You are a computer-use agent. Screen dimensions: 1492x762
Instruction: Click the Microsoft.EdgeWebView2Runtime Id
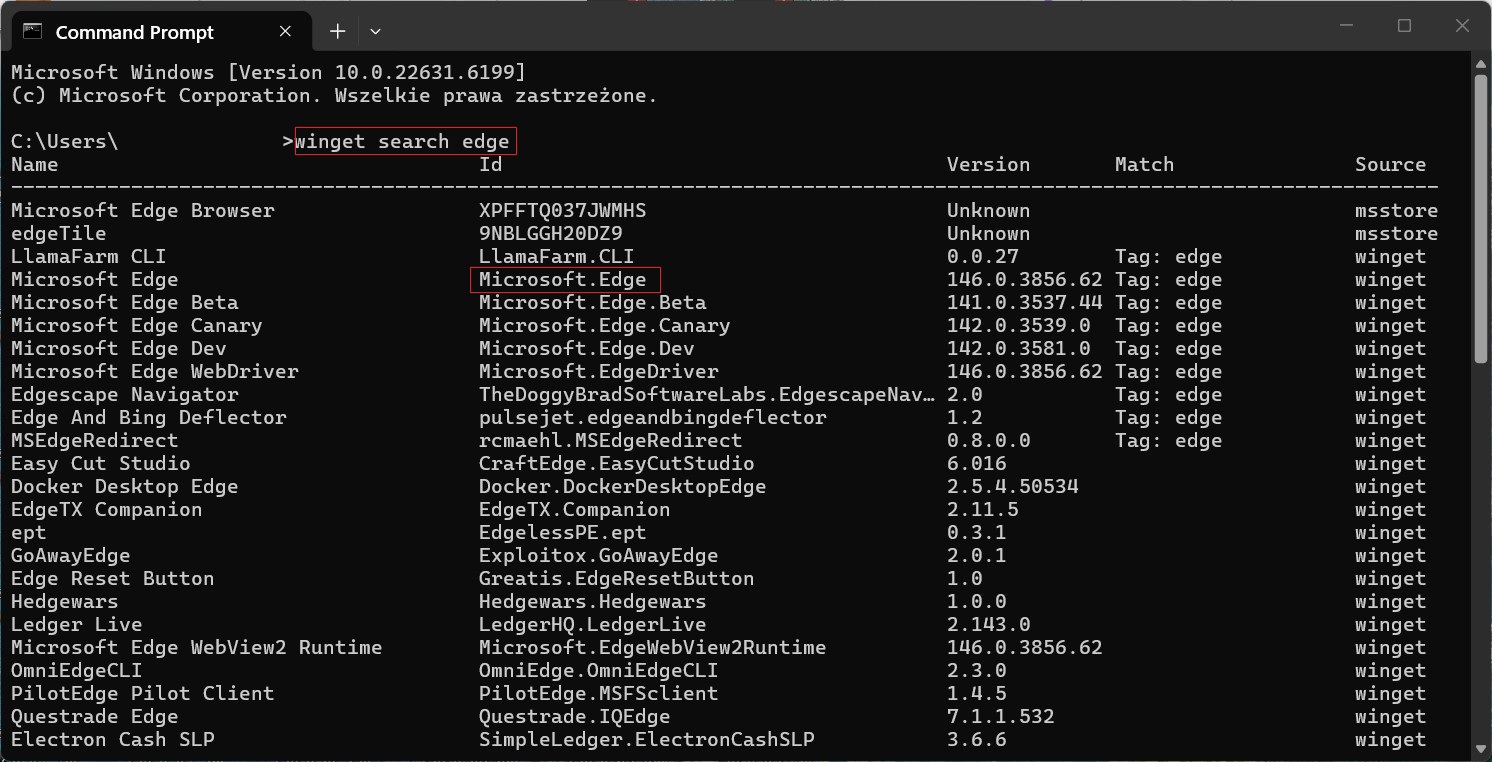[652, 648]
